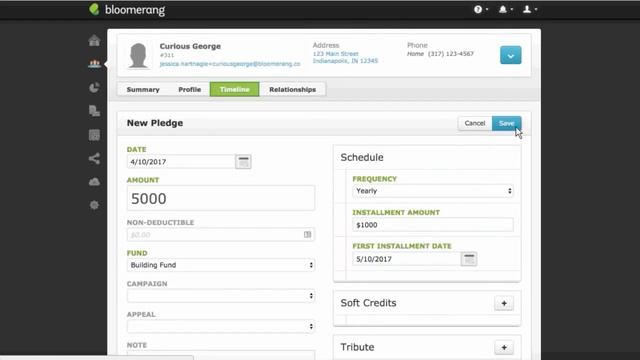Click the Non-Deductible amount field
This screenshot has height=360, width=640.
(221, 235)
